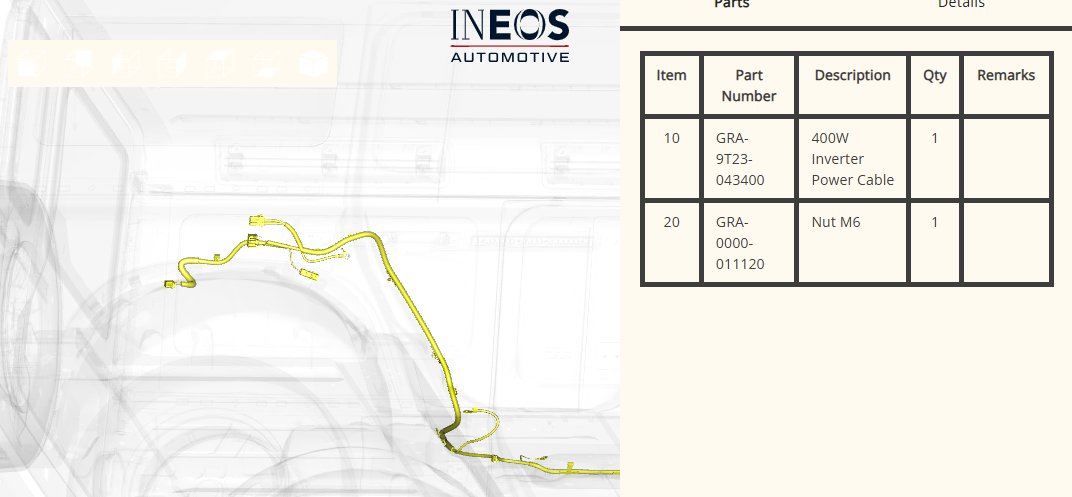
Task: Switch to the Details tab
Action: click(960, 5)
